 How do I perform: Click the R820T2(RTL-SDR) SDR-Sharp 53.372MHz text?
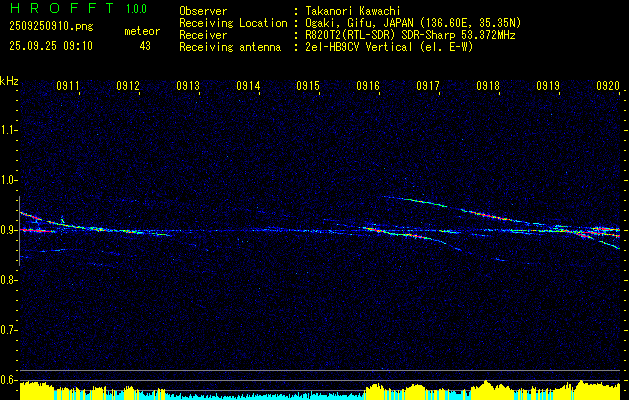(x=410, y=35)
